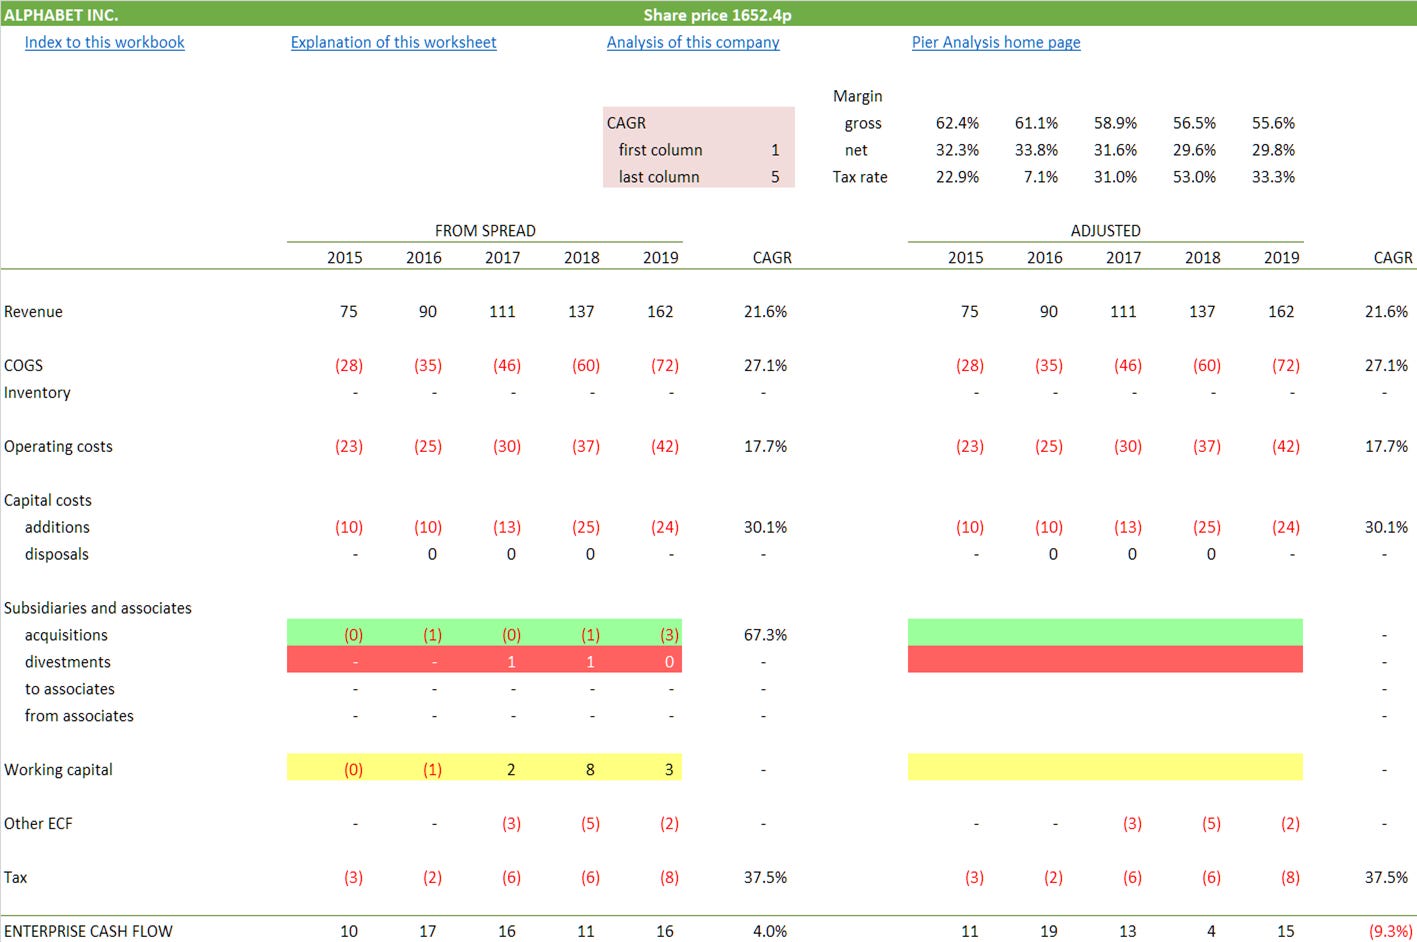Select Revenue CAGR 21.6% in FROM SPREAD
The width and height of the screenshot is (1417, 942).
pos(765,312)
